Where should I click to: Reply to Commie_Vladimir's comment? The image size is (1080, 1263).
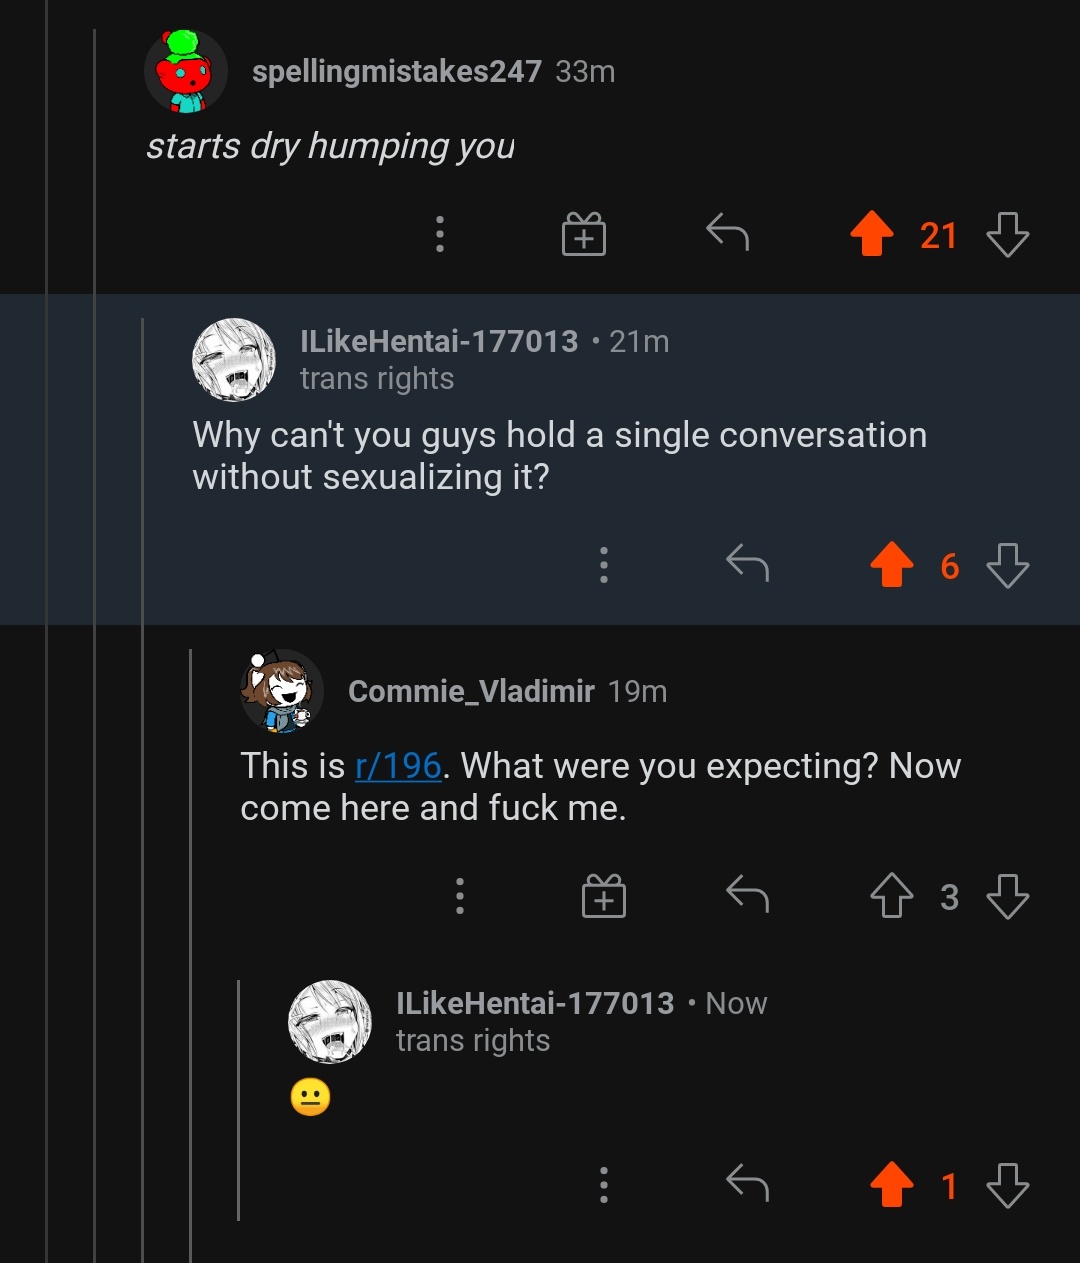click(x=747, y=895)
